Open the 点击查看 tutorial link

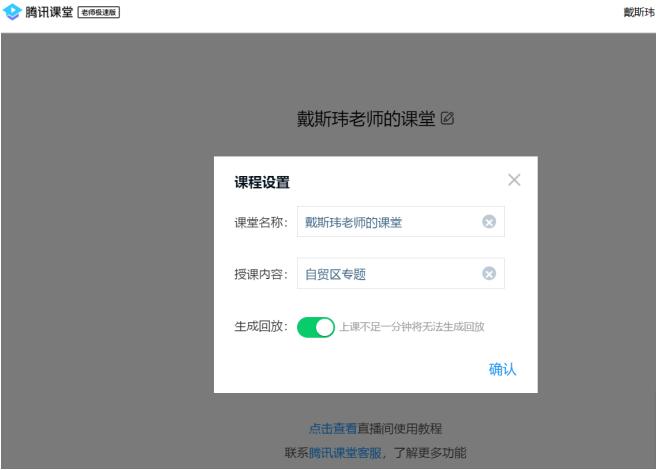(x=332, y=429)
